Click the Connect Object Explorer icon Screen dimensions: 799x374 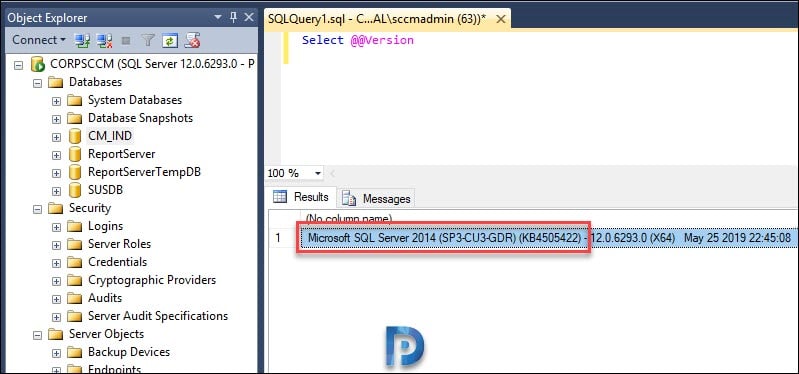click(x=82, y=40)
